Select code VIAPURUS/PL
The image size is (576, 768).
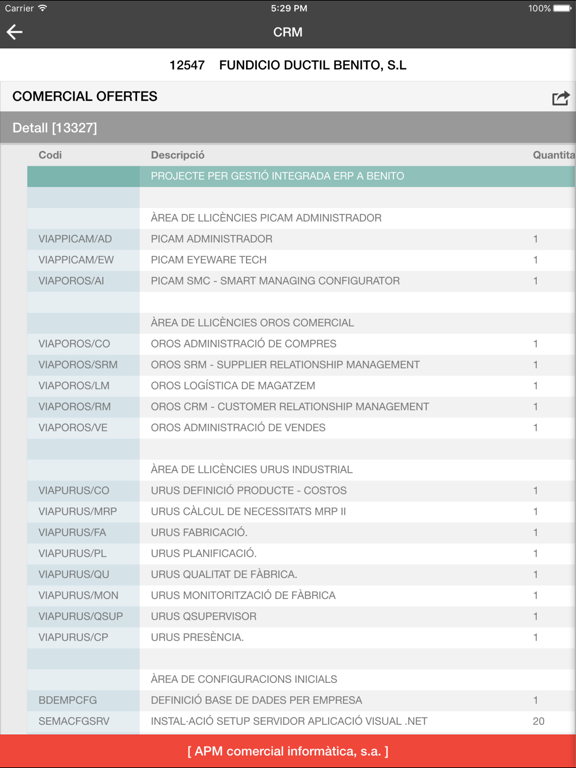point(72,553)
